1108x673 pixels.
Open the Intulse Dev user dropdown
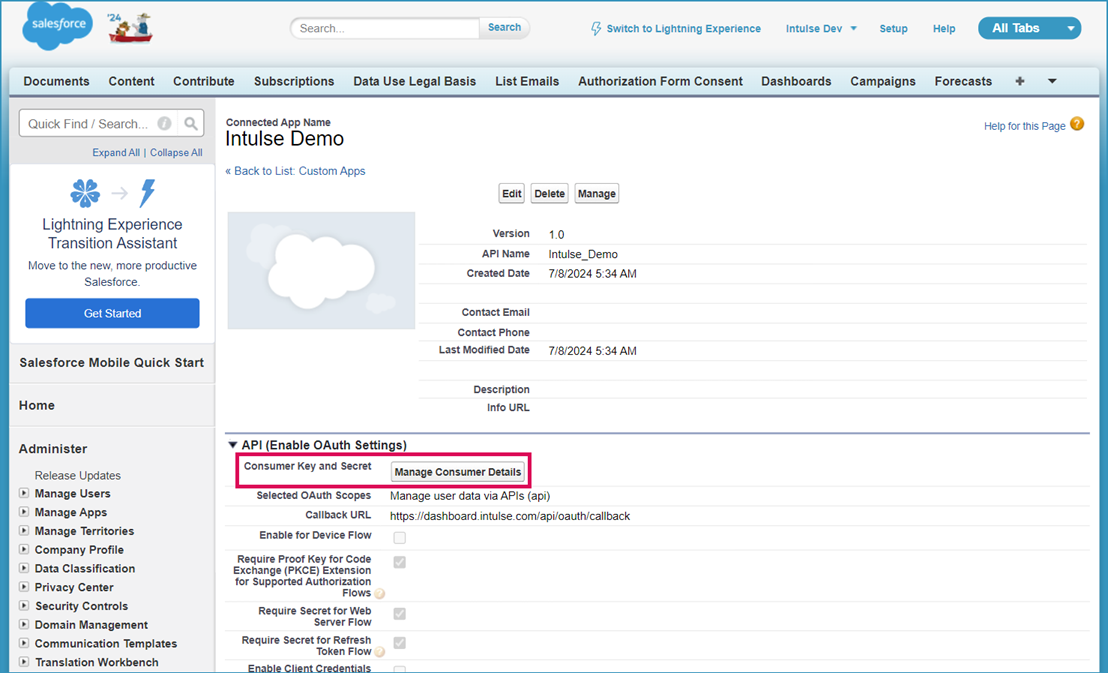click(821, 29)
